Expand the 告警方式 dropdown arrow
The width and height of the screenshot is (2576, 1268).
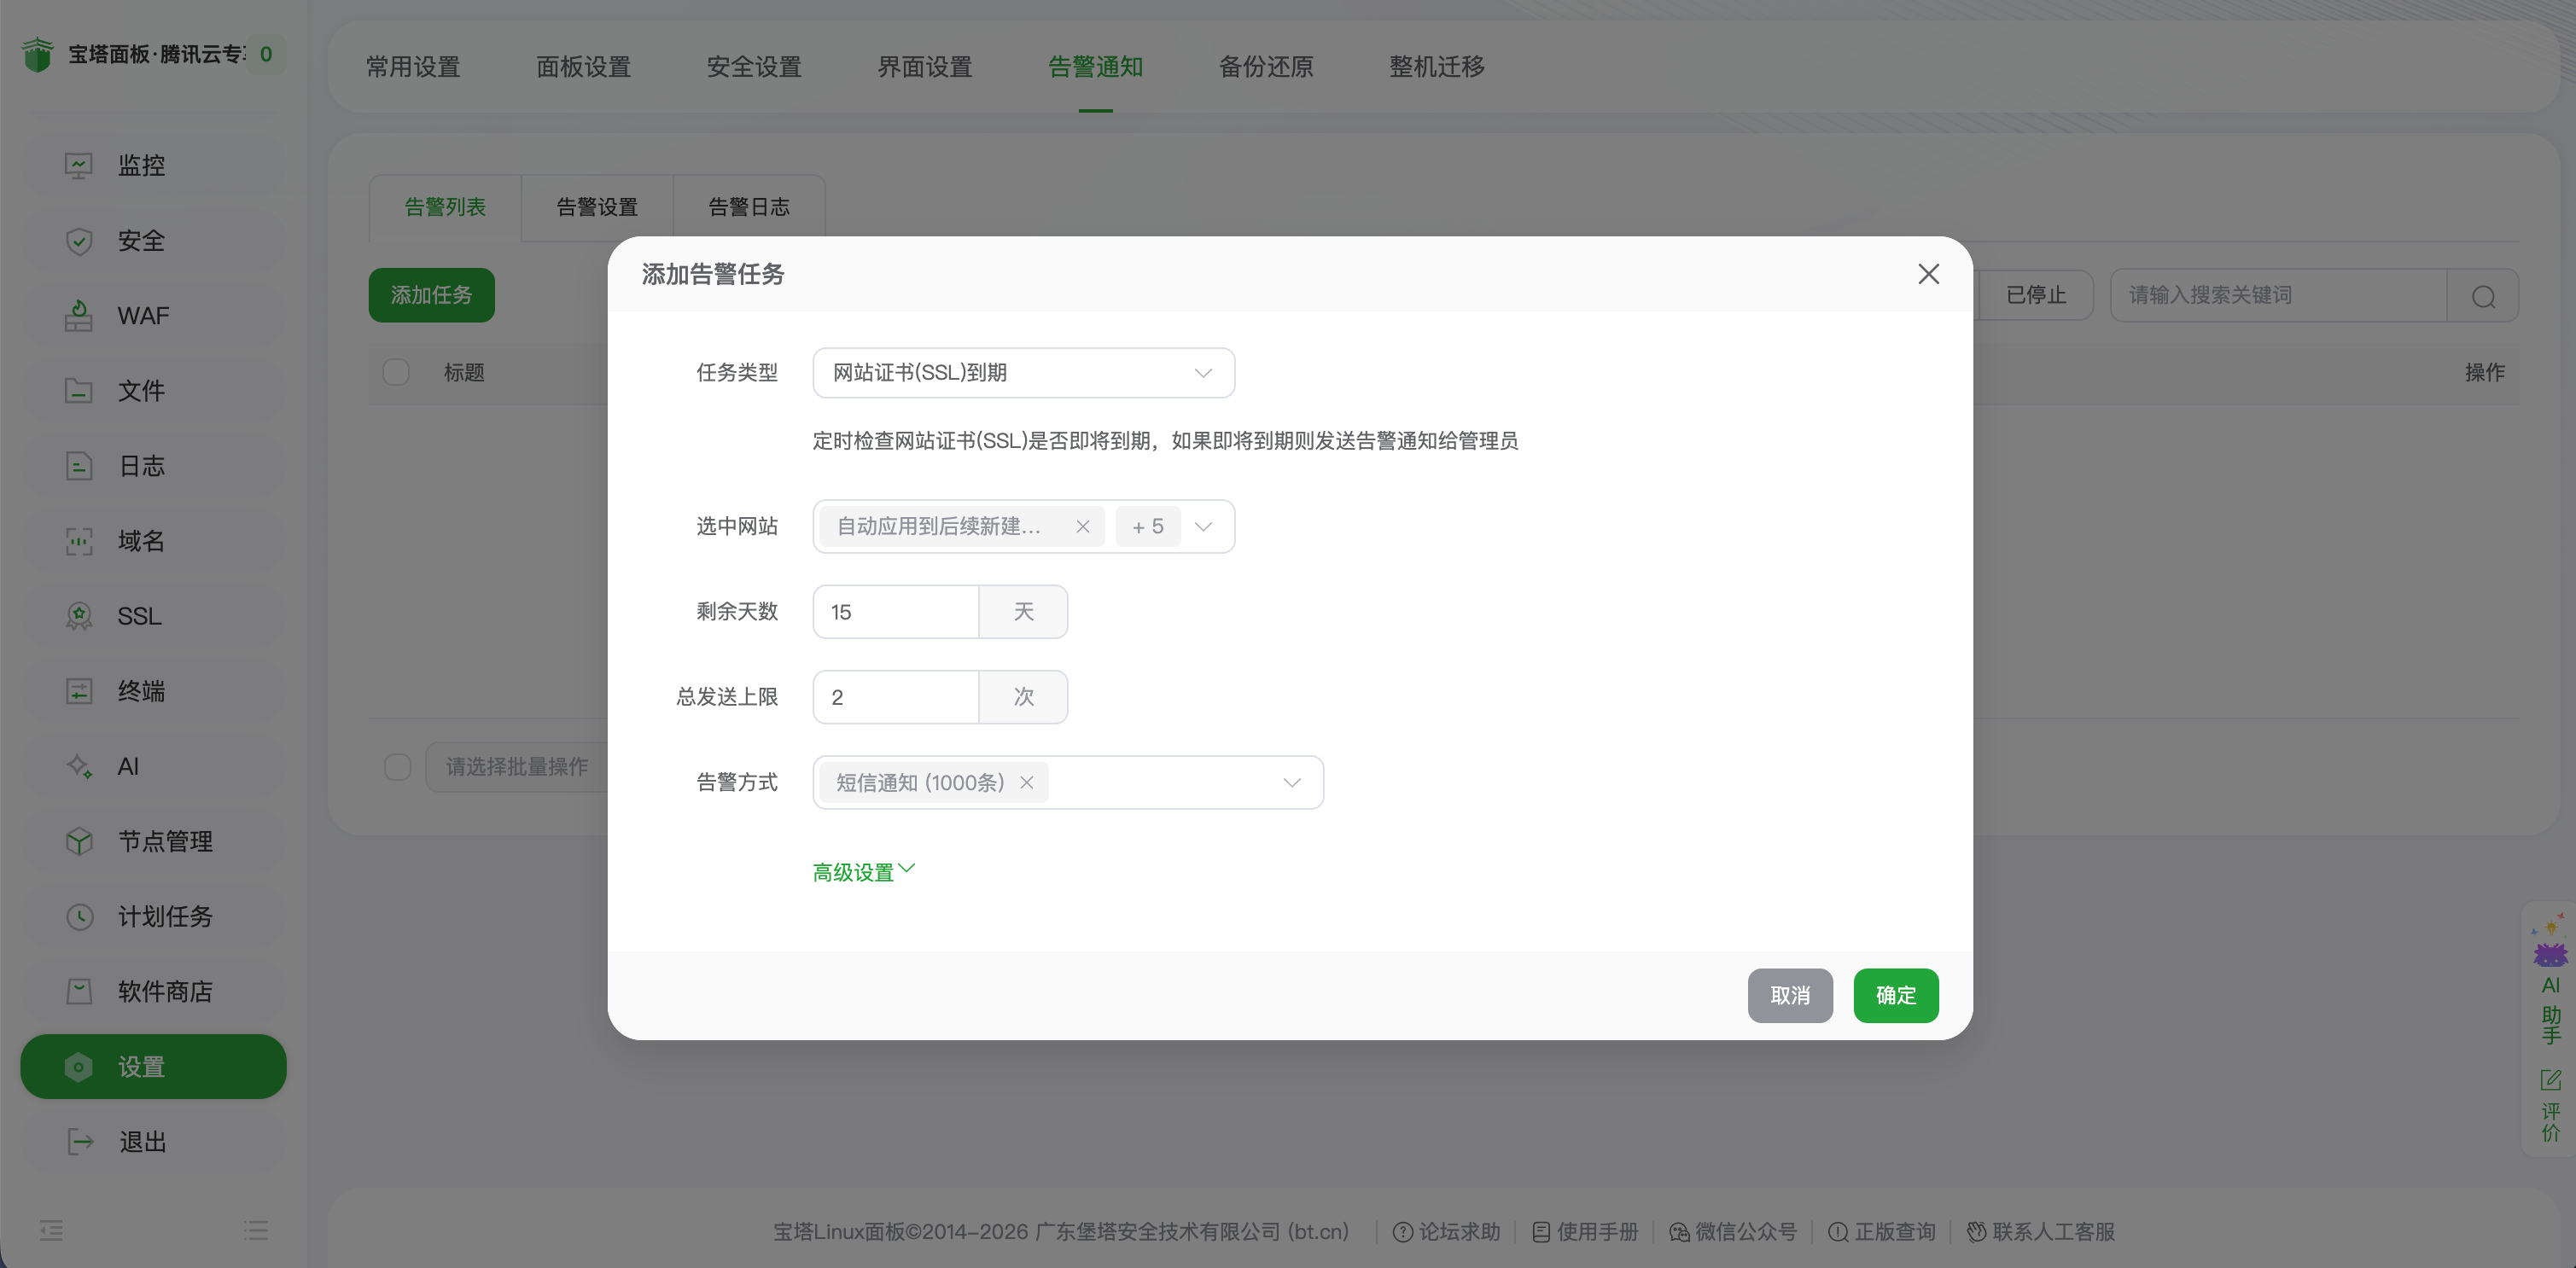(1291, 783)
